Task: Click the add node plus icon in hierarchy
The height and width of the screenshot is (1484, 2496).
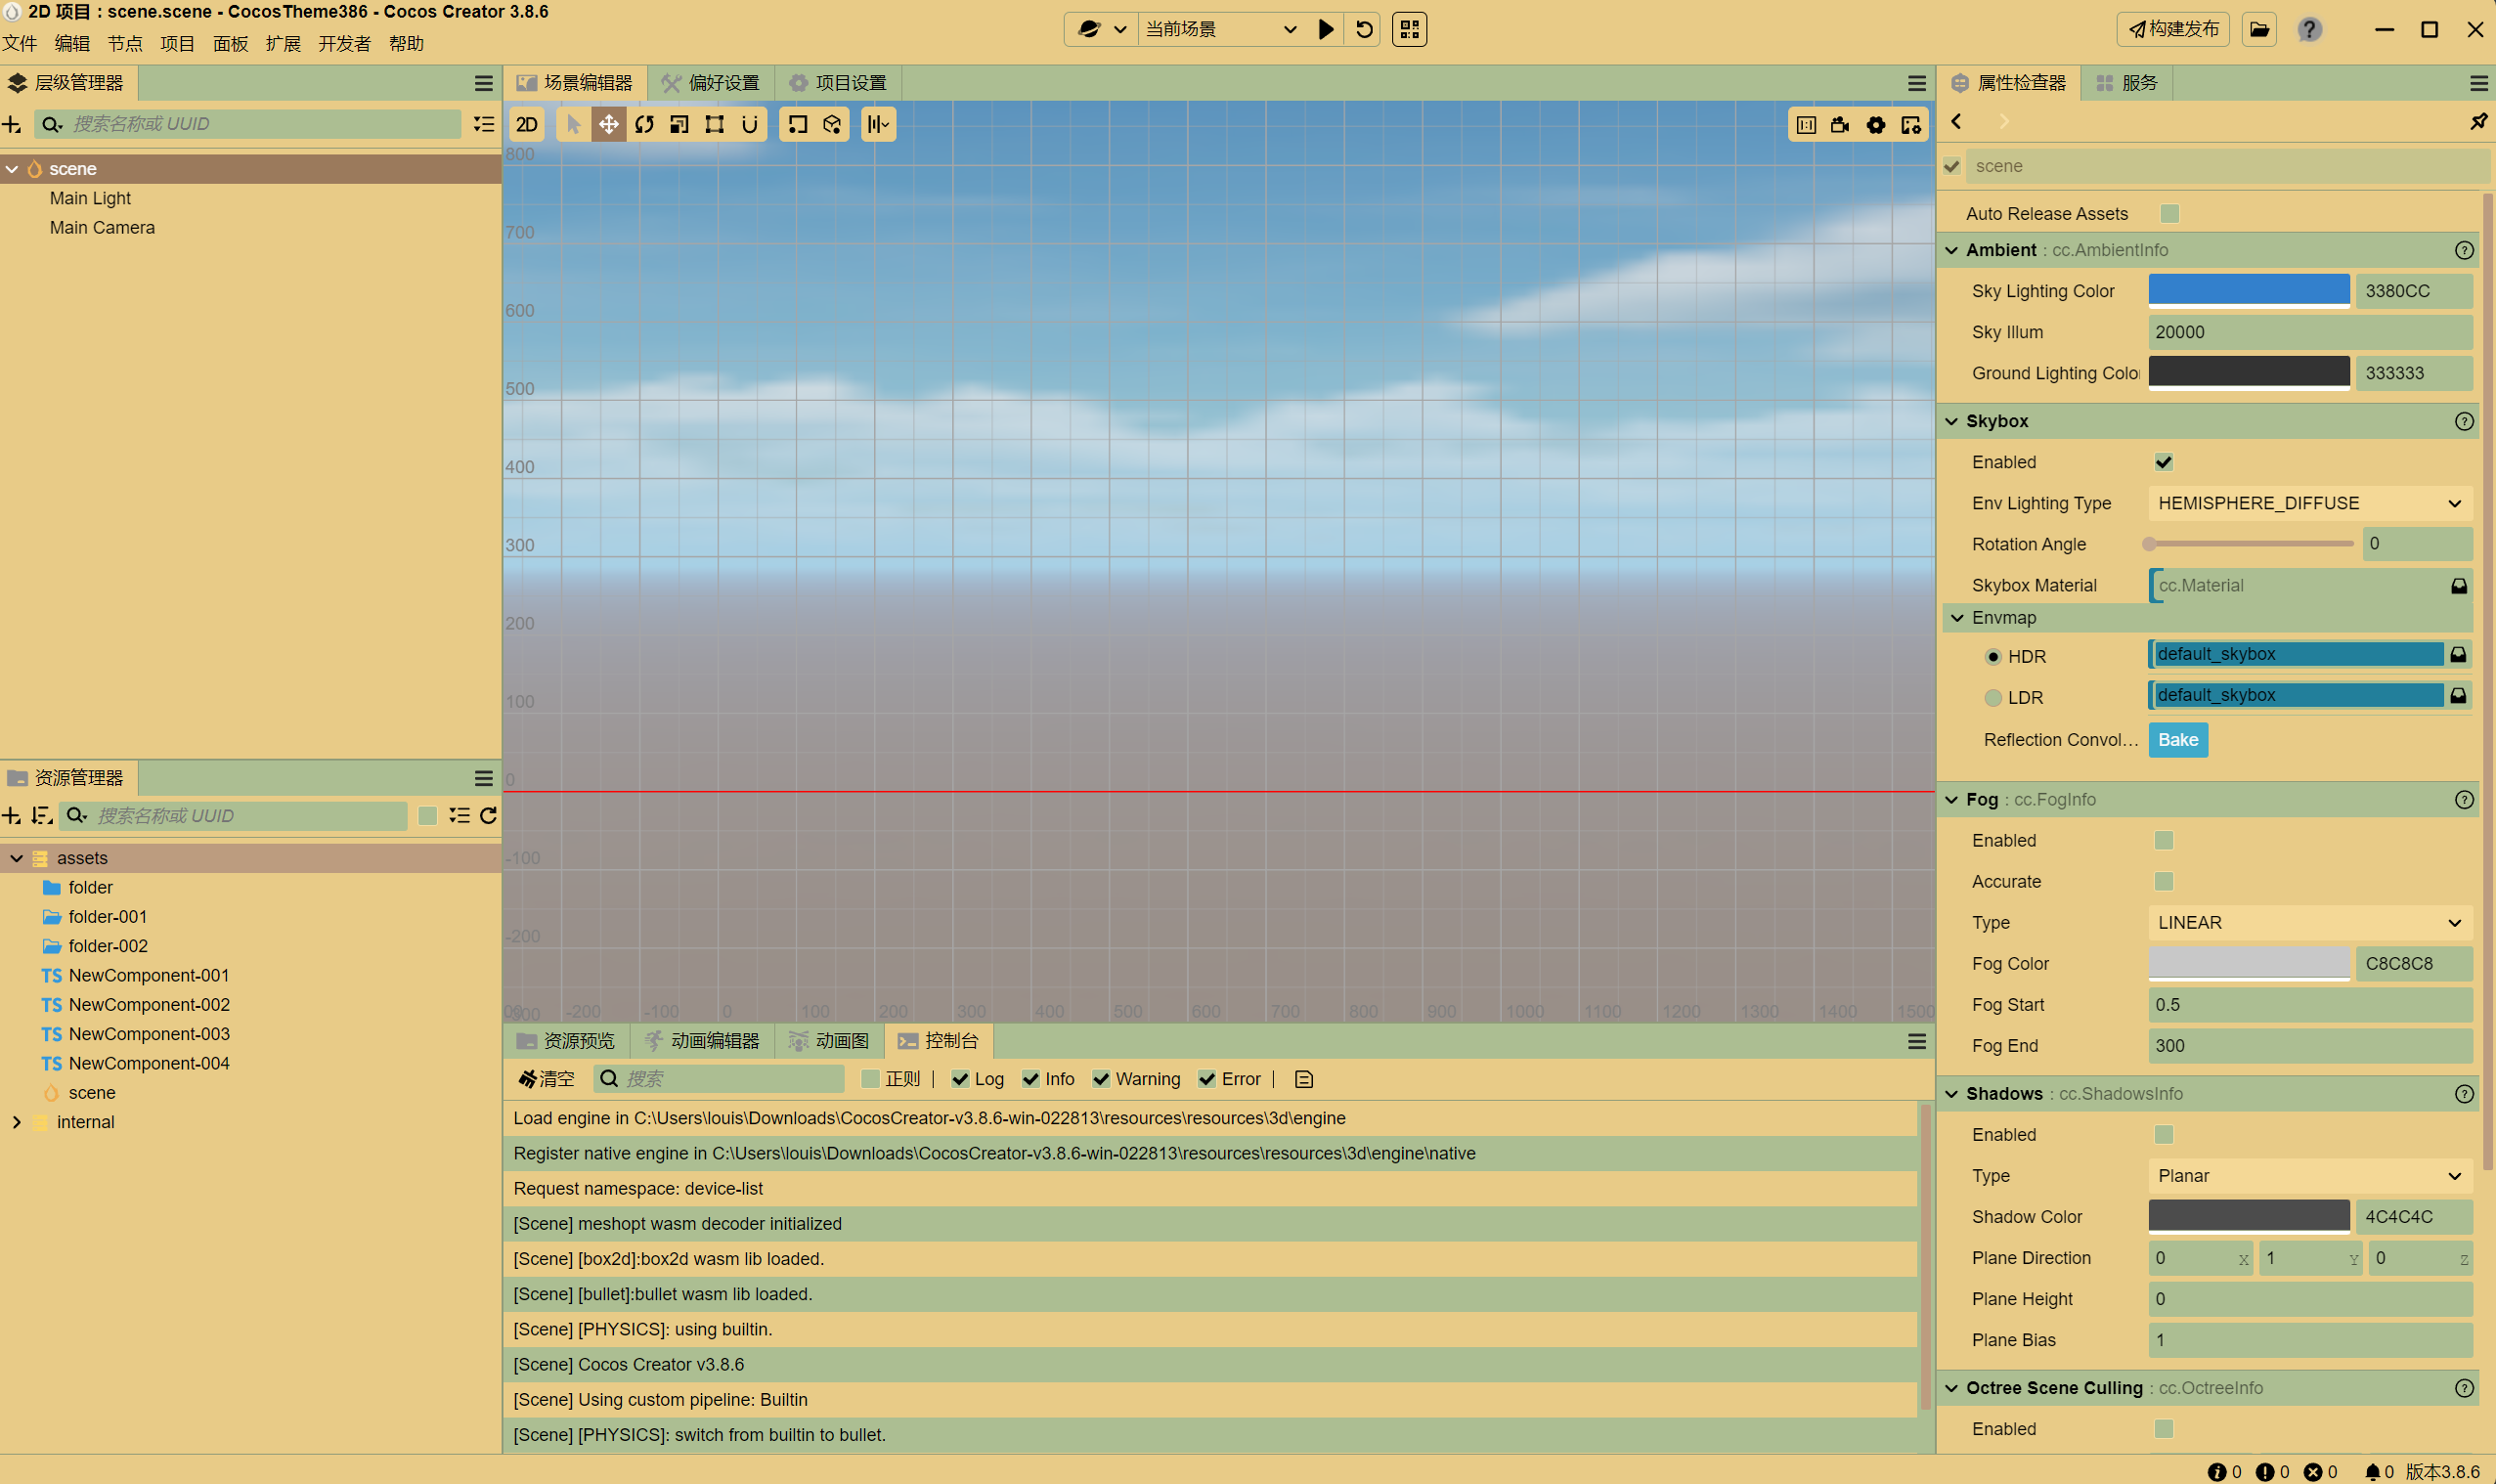Action: coord(12,124)
